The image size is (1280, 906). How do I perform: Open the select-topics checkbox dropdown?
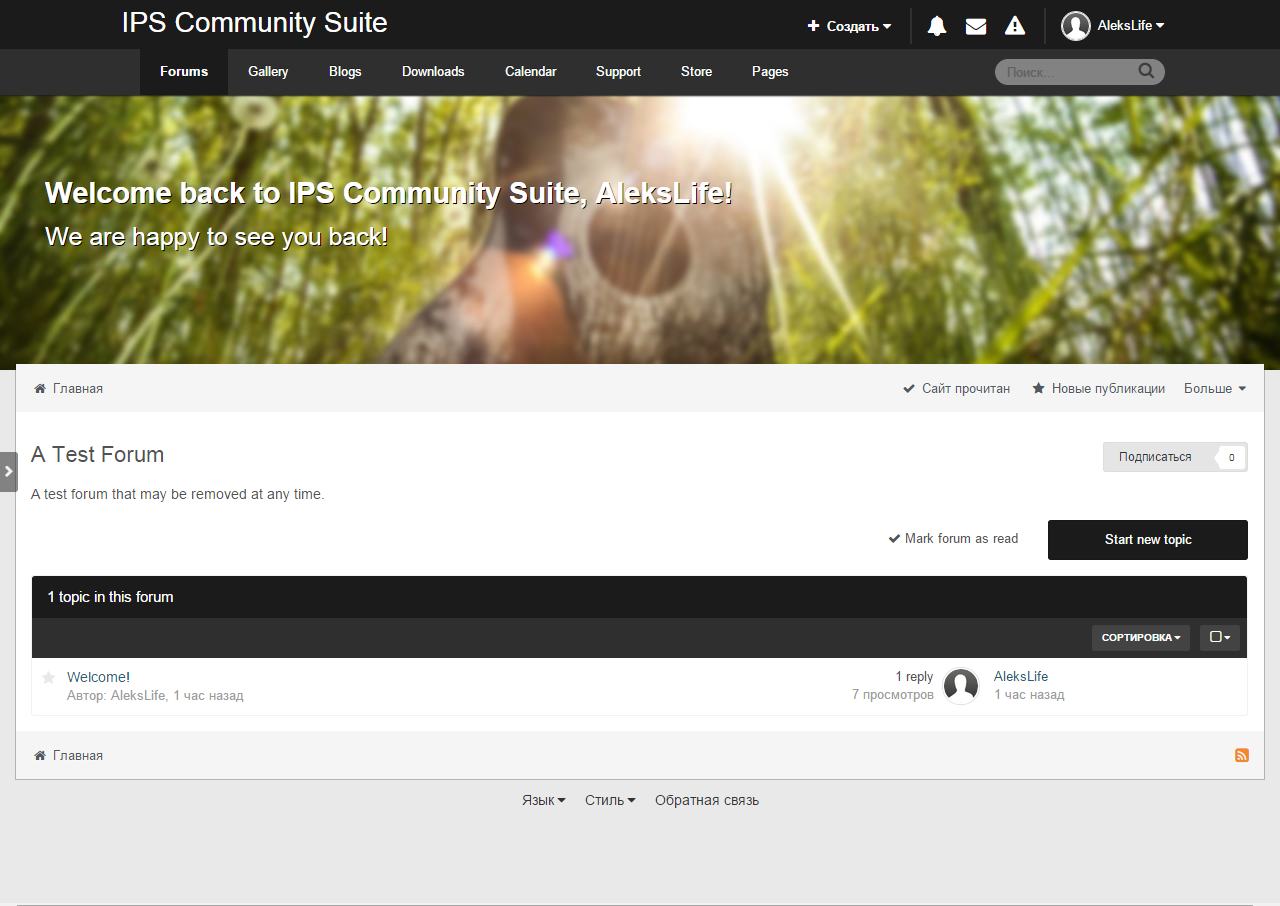coord(1220,637)
